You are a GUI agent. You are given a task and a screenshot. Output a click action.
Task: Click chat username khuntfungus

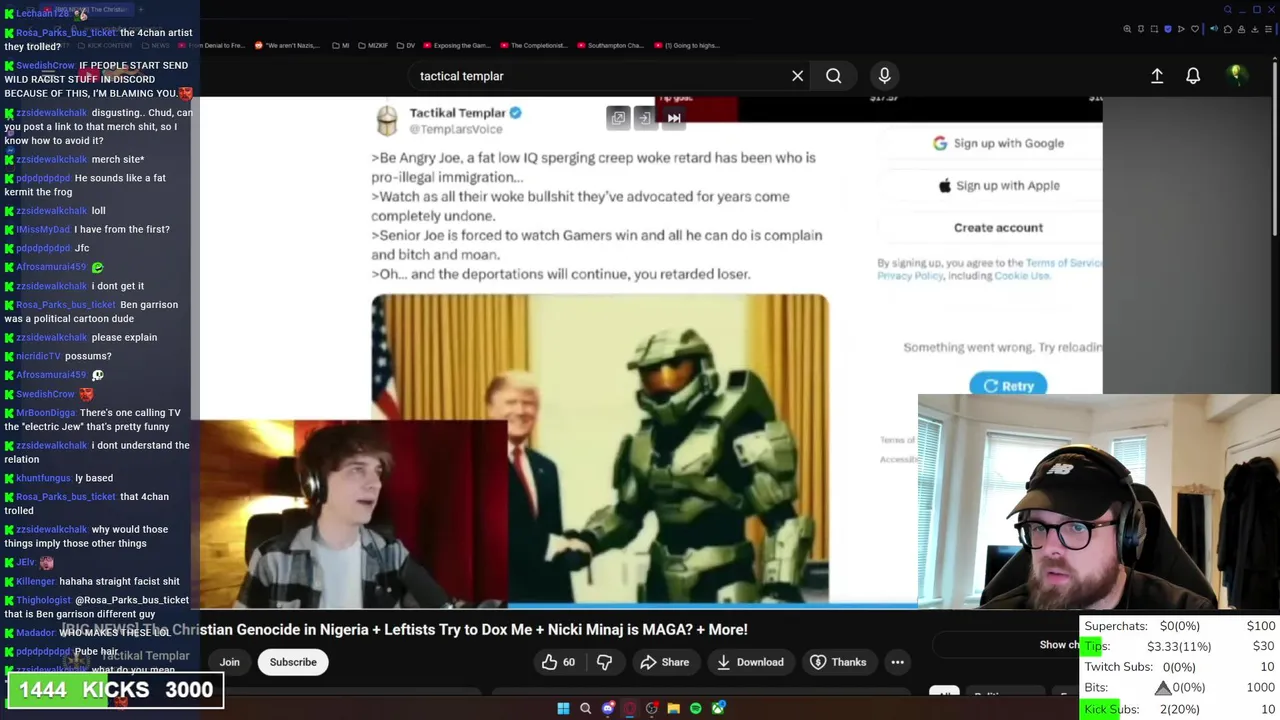[43, 478]
